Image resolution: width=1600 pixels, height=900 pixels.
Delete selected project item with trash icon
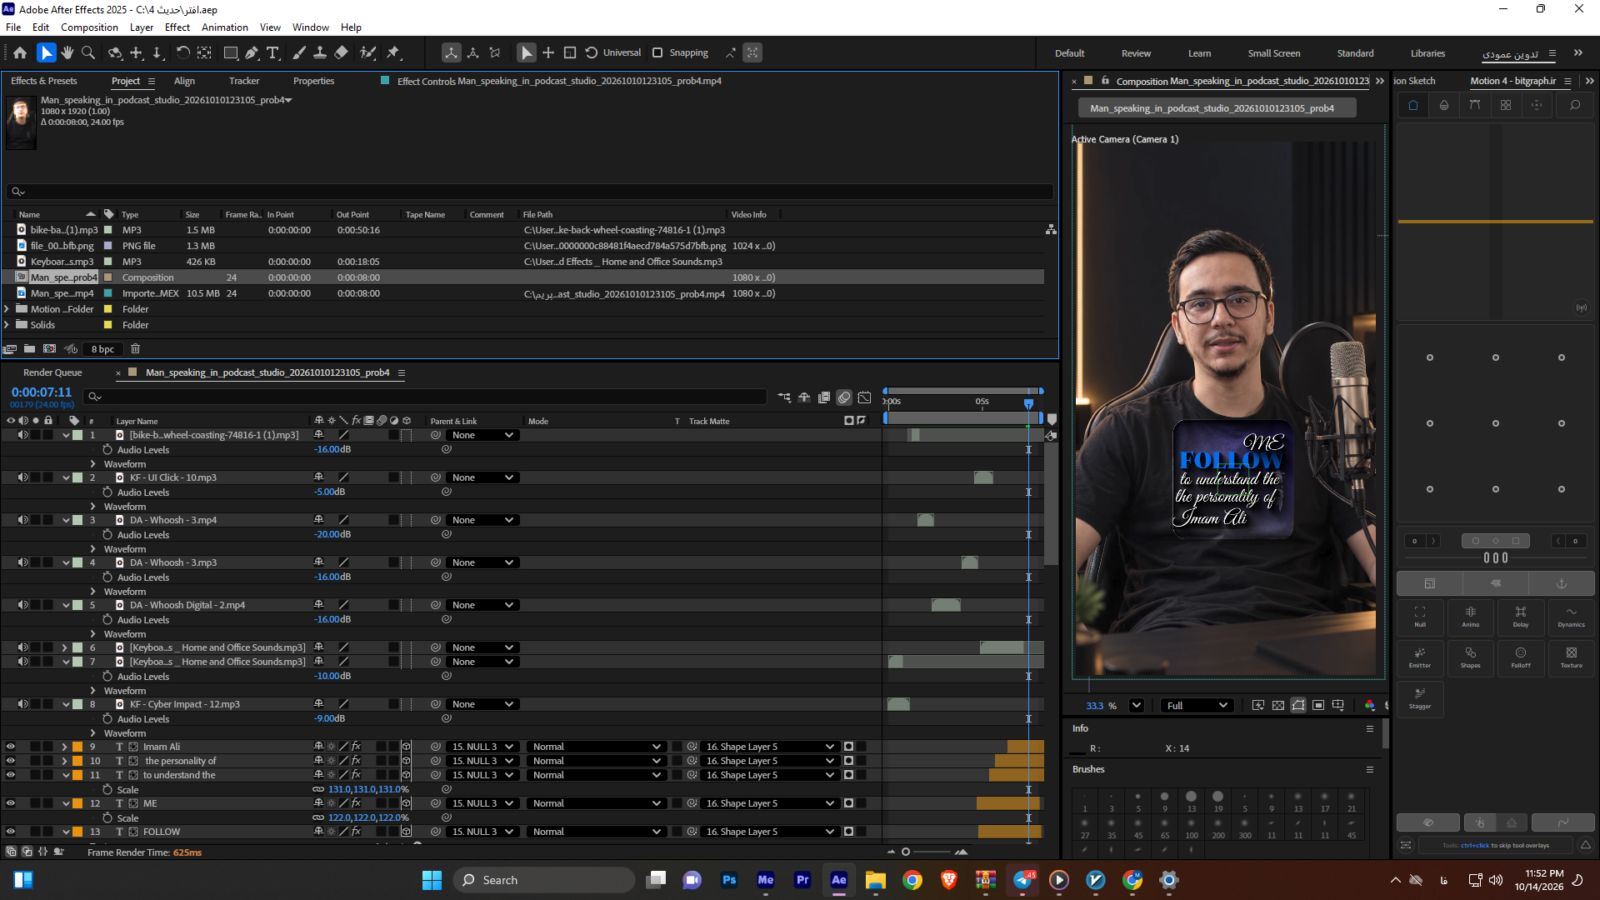[135, 349]
